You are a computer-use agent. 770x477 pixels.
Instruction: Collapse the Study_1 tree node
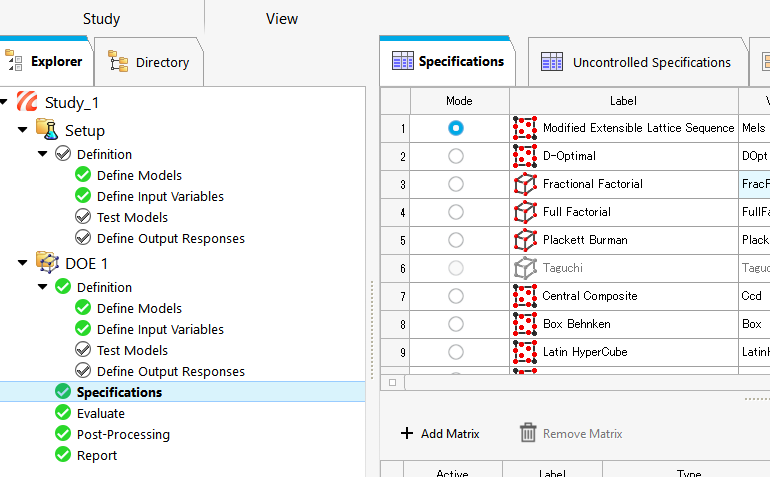pyautogui.click(x=8, y=102)
